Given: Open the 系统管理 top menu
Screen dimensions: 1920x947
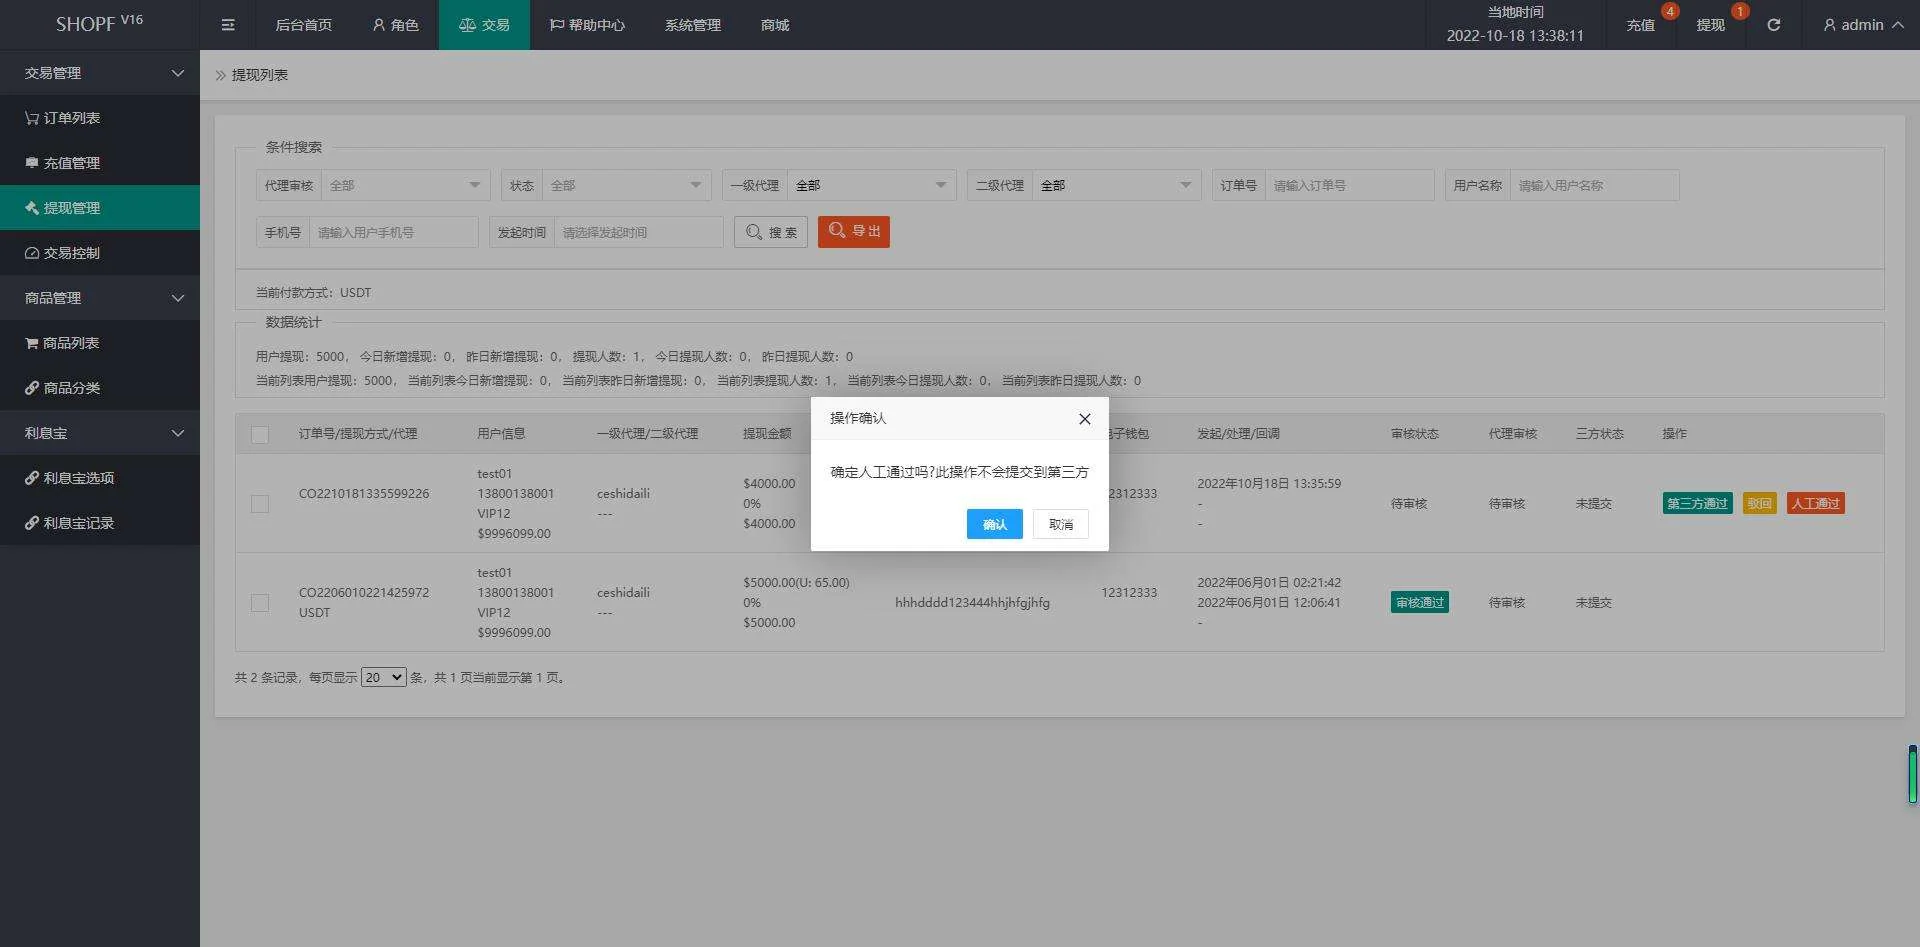Looking at the screenshot, I should coord(692,25).
